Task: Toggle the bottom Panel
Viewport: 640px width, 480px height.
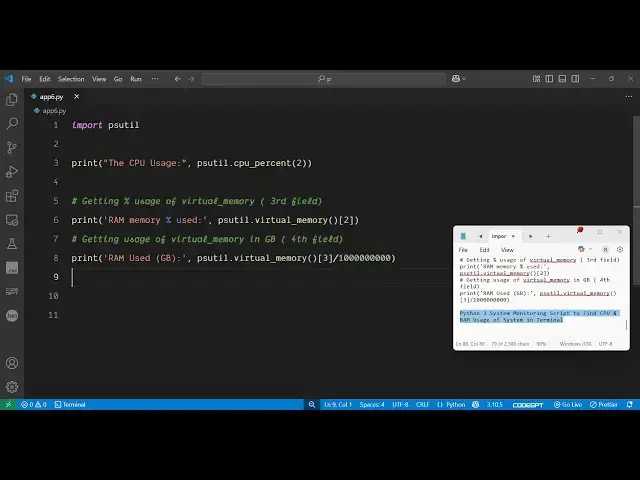Action: pyautogui.click(x=562, y=79)
